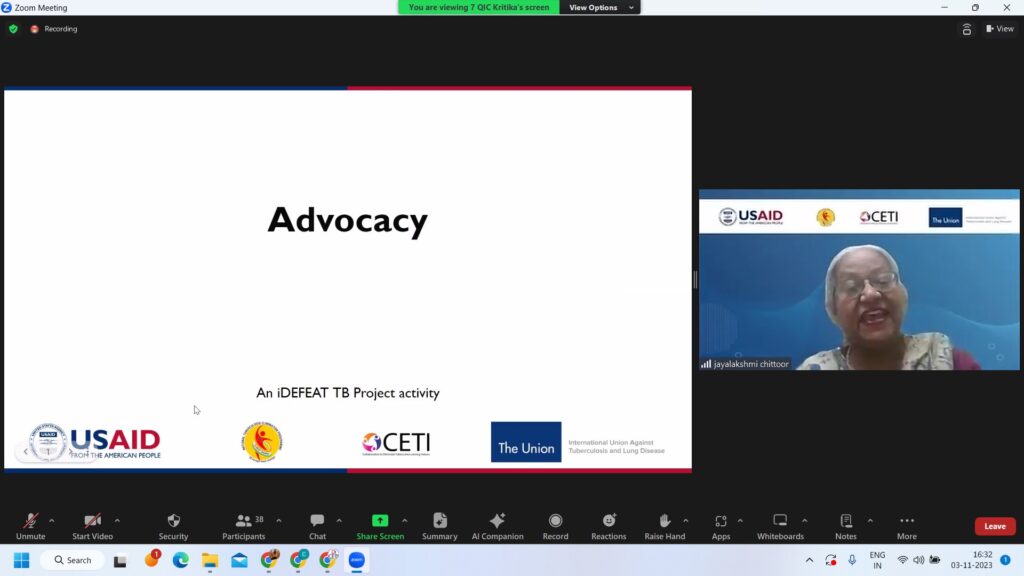Start Video in Zoom toolbar
Screen dimensions: 1024x576
pos(92,525)
